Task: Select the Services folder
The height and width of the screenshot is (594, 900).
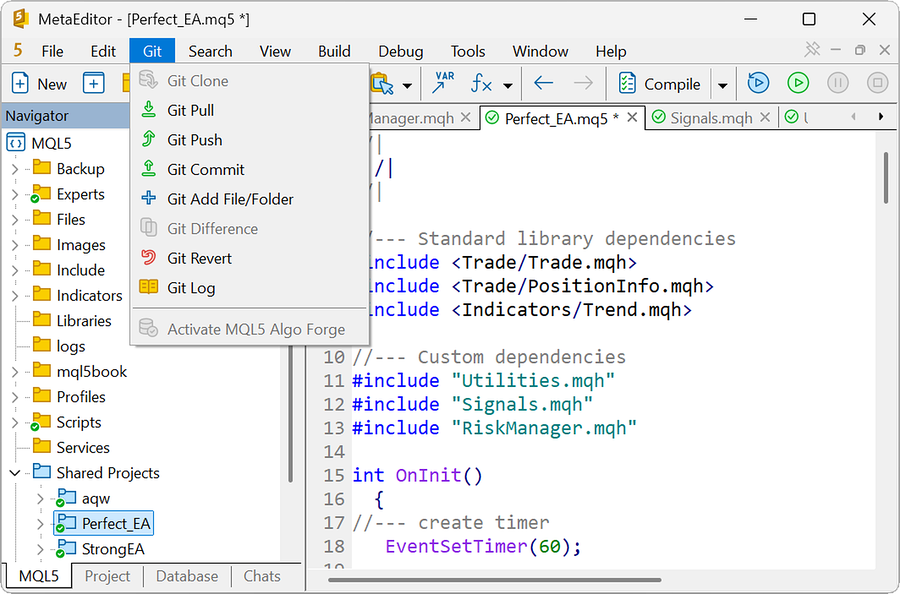Action: [83, 448]
